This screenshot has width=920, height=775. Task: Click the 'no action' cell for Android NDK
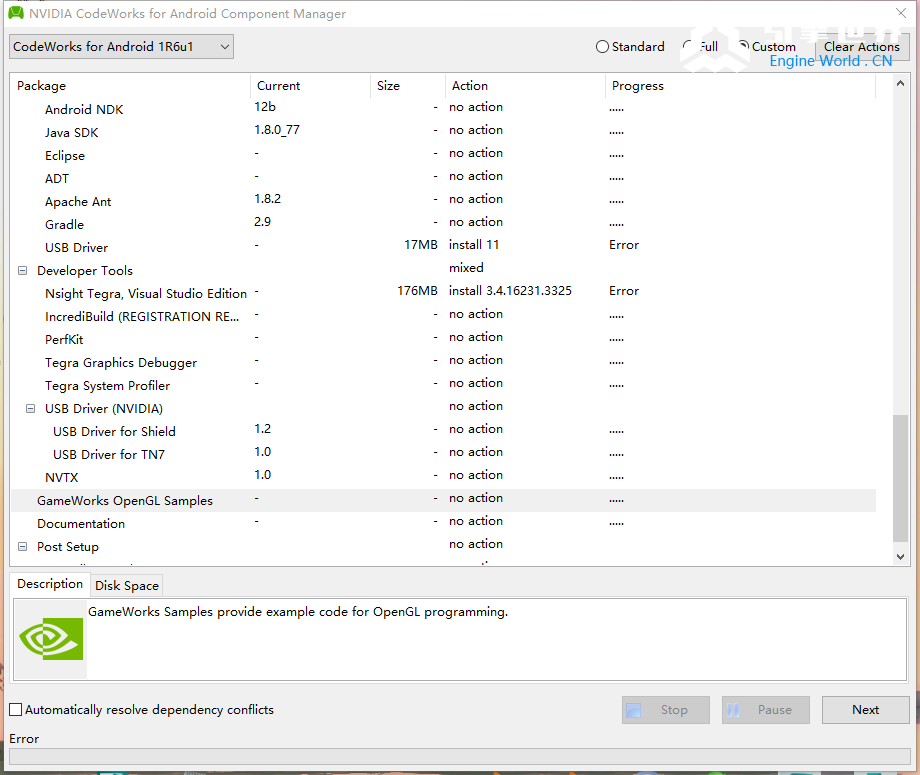(476, 107)
